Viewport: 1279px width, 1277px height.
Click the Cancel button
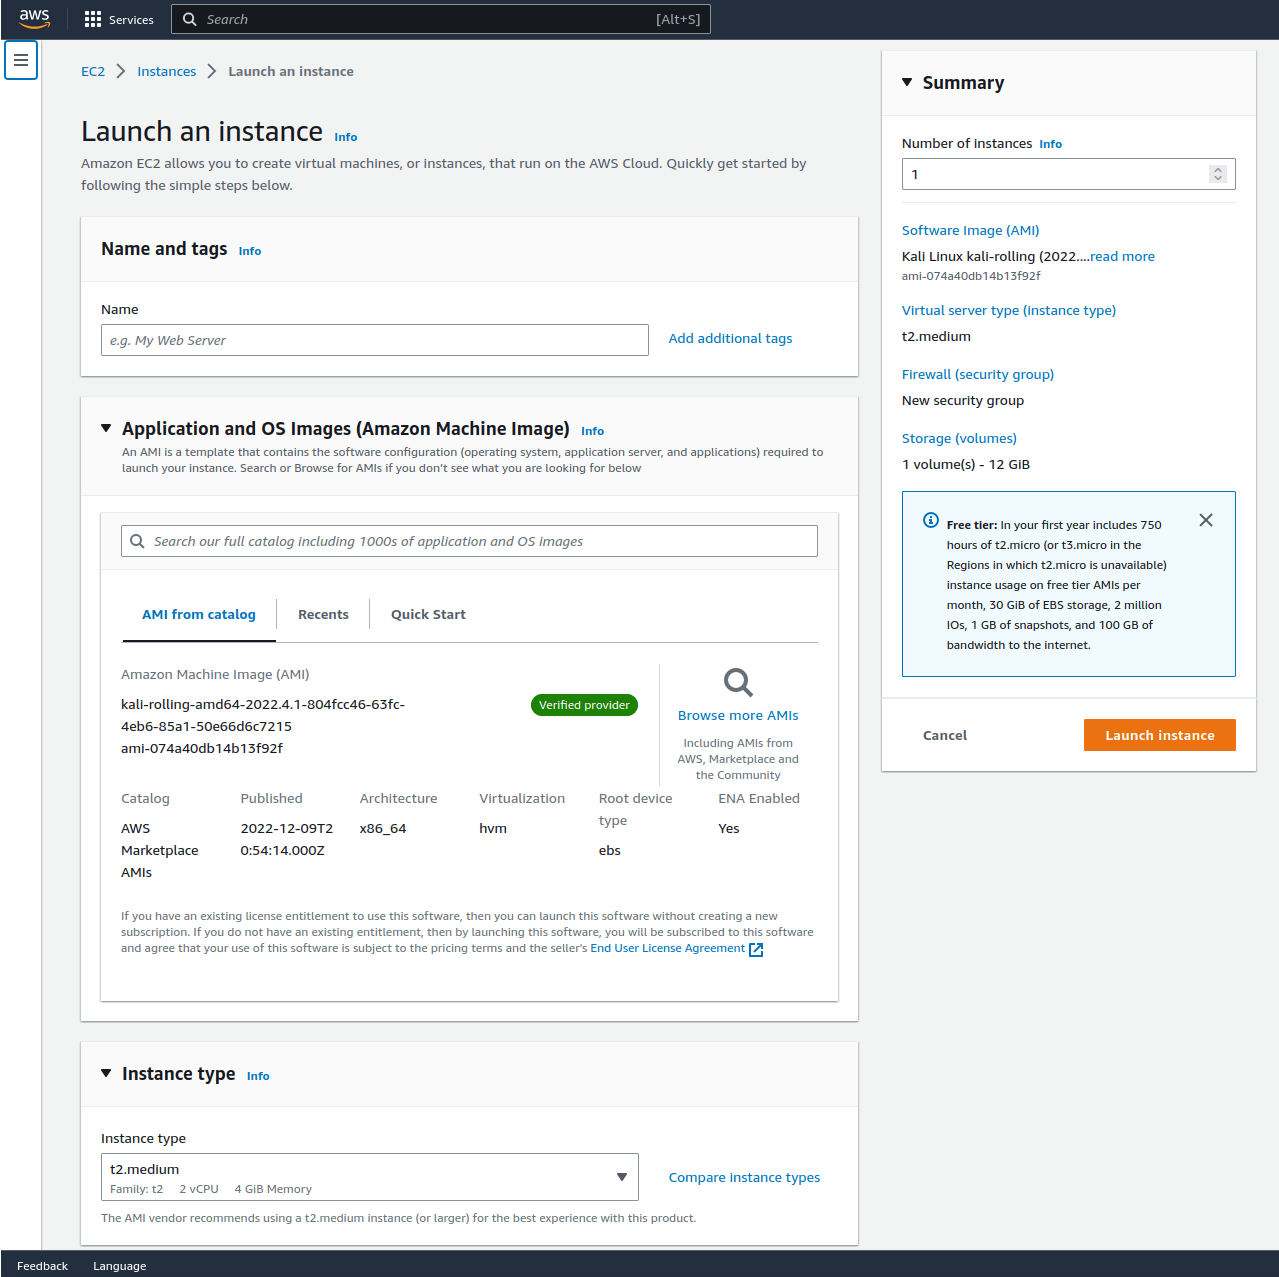click(x=944, y=735)
